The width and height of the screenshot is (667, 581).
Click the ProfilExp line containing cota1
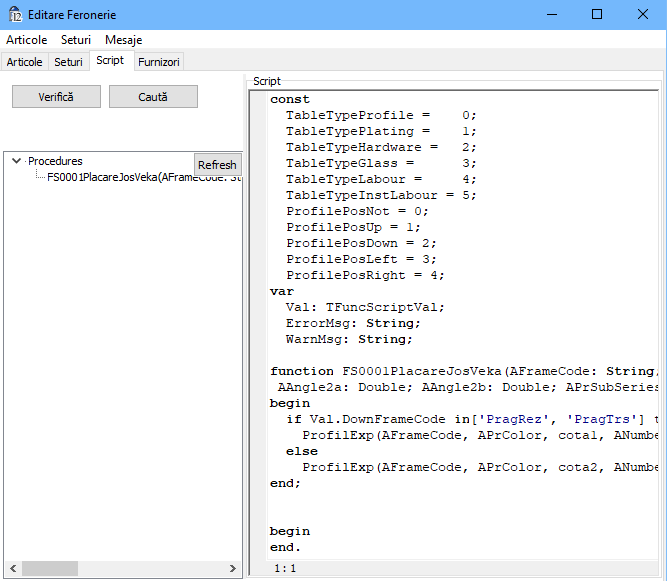click(480, 435)
